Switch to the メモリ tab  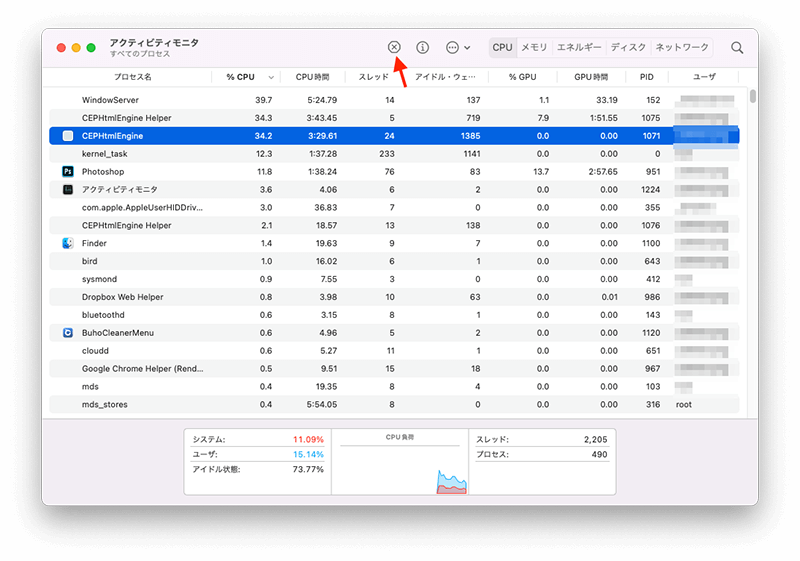tap(534, 47)
